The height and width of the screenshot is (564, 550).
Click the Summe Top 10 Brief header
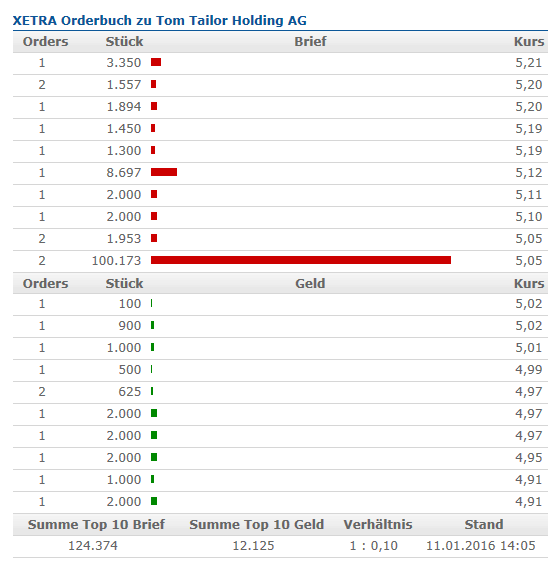point(96,524)
